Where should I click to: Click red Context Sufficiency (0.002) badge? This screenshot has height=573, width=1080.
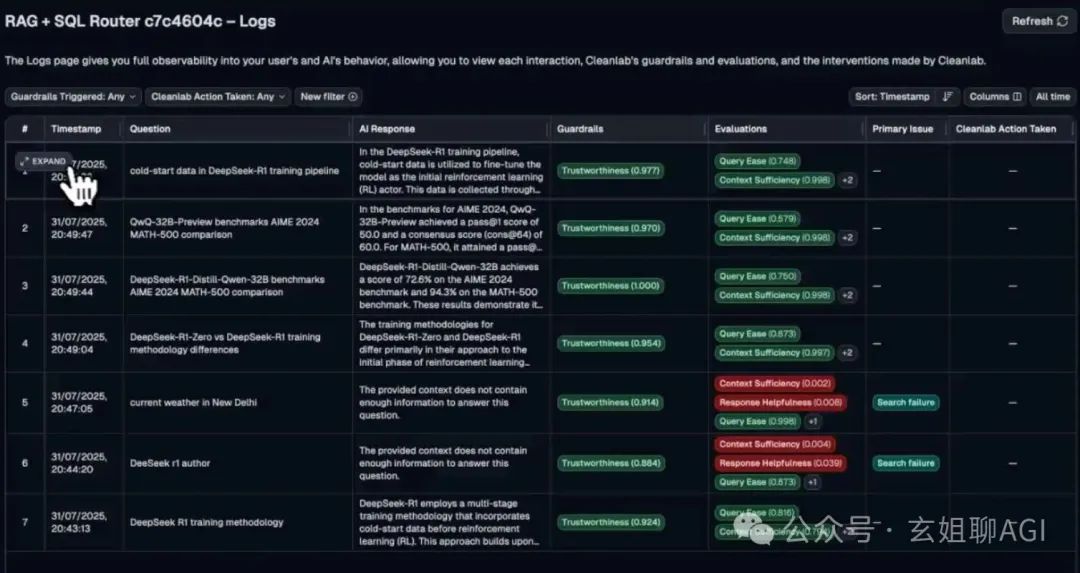coord(775,384)
